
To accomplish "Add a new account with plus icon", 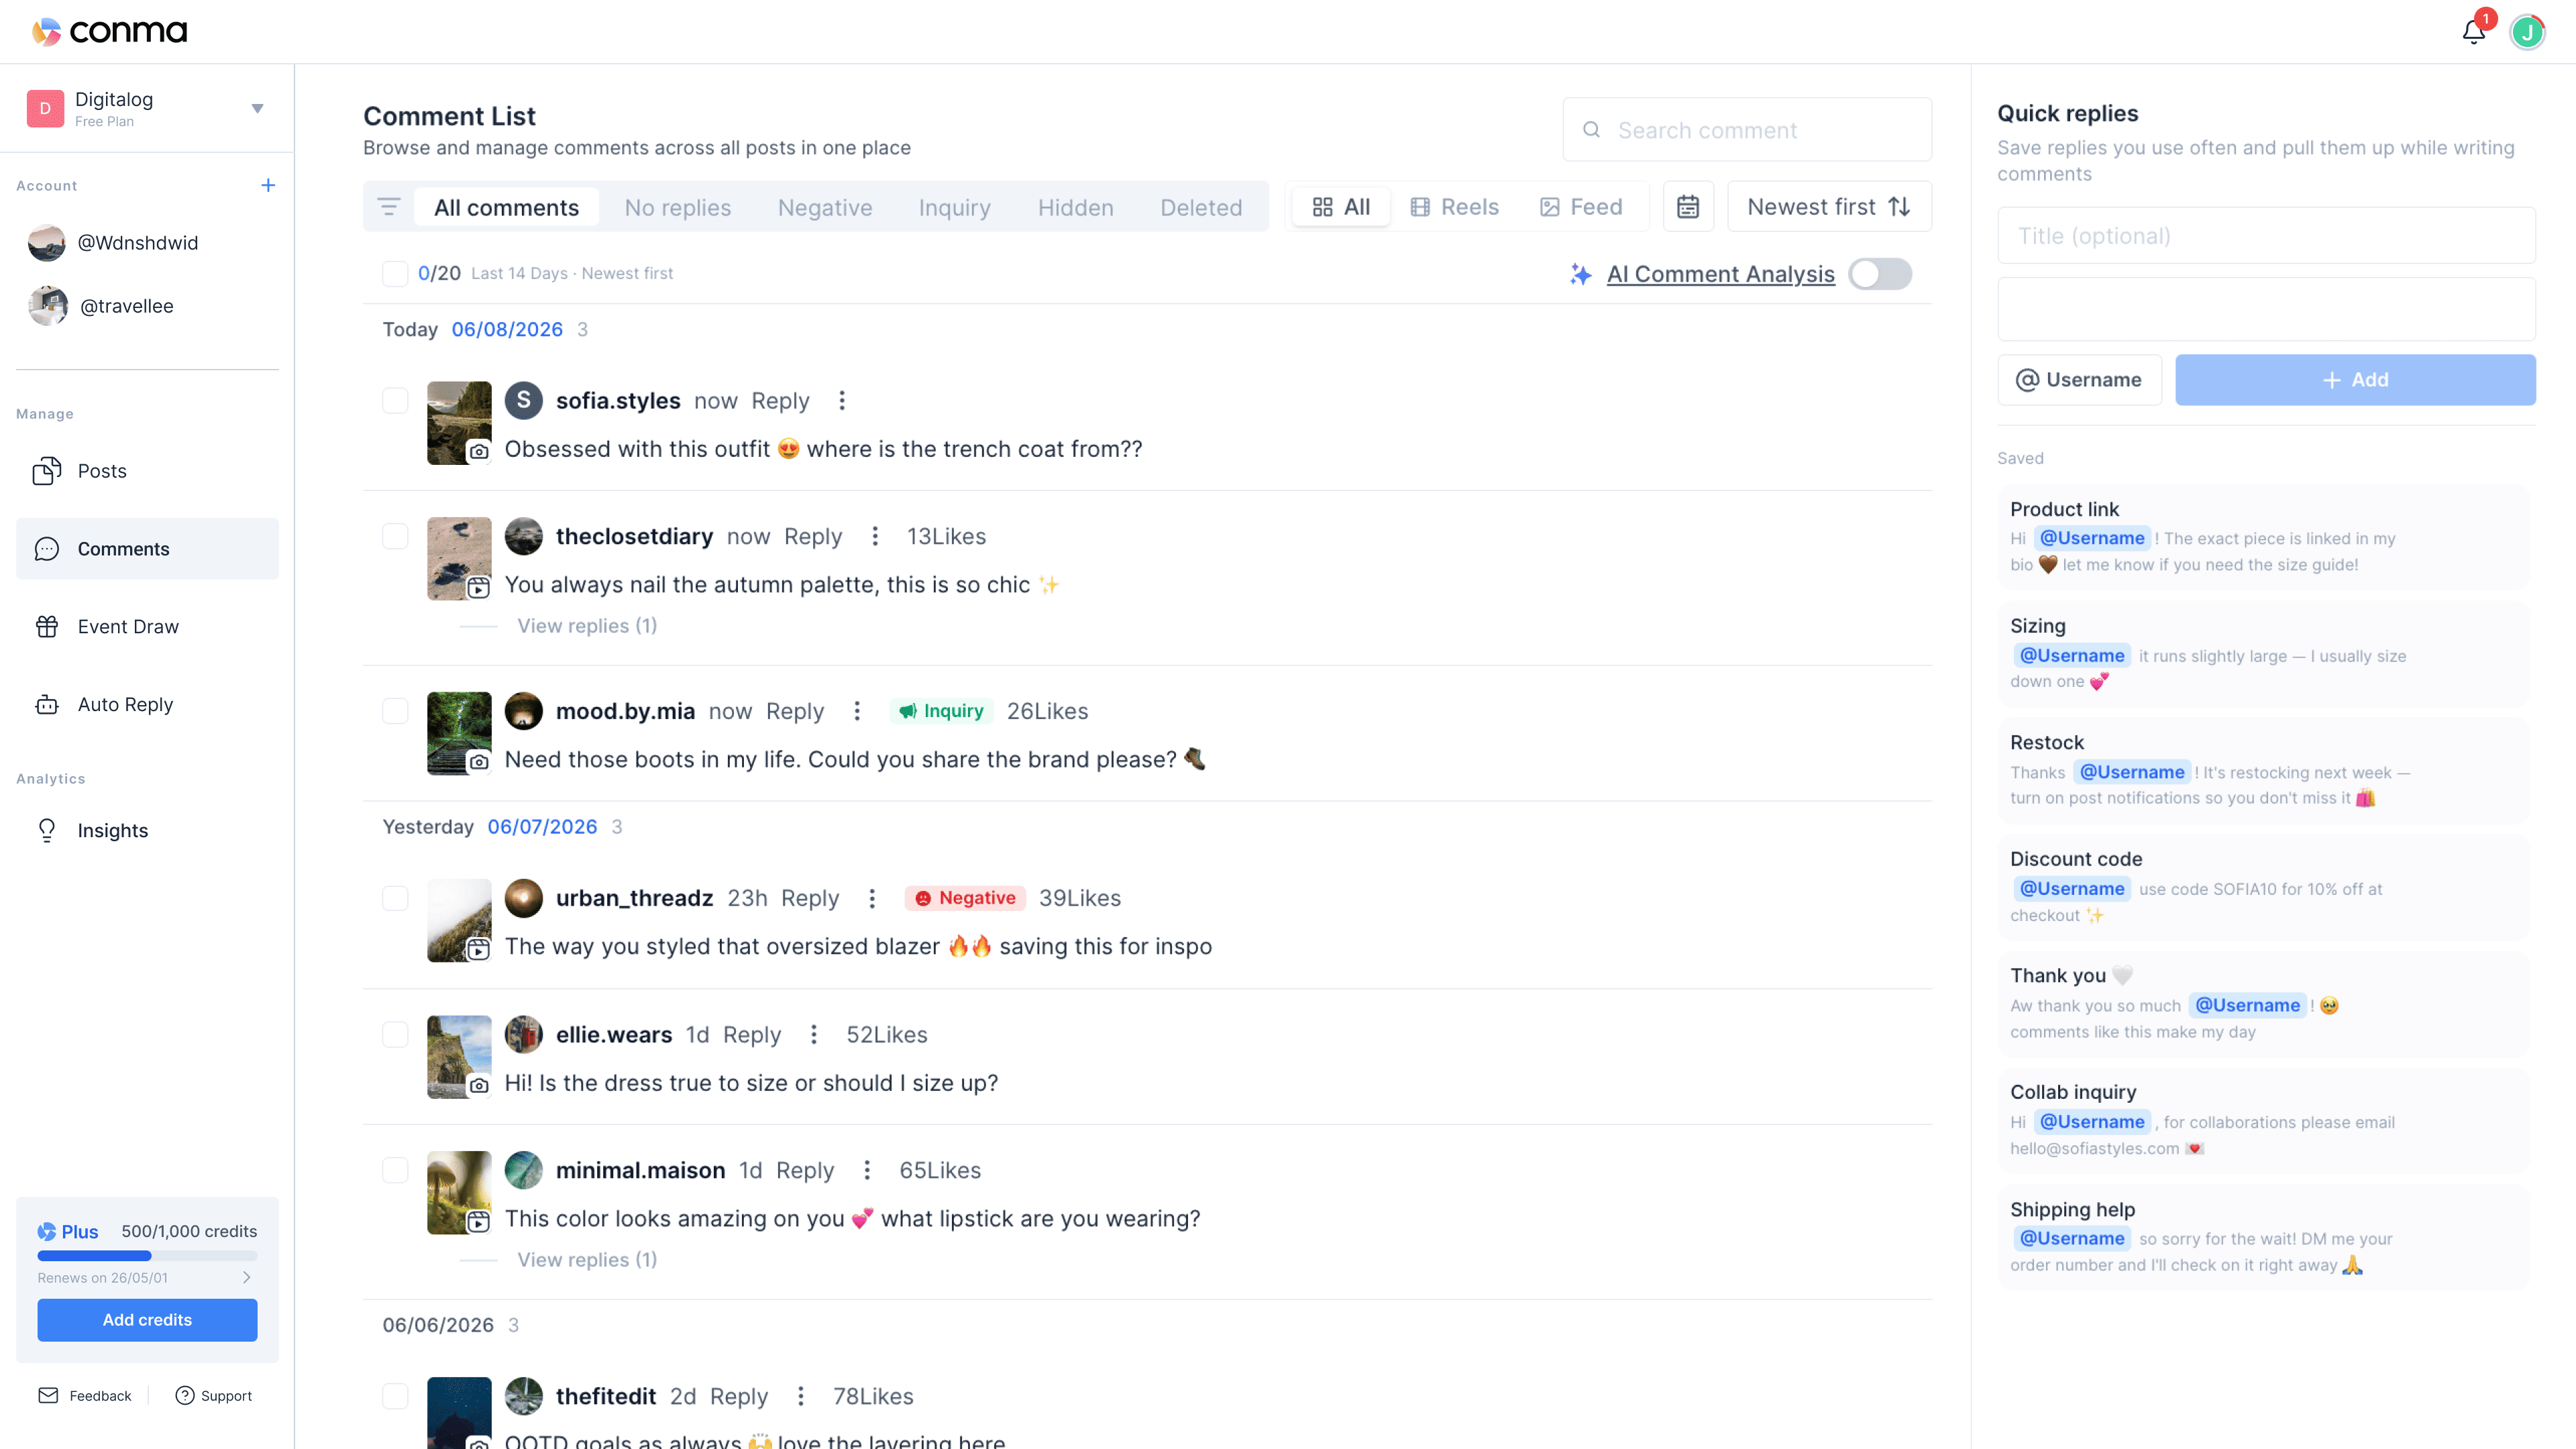I will (268, 185).
